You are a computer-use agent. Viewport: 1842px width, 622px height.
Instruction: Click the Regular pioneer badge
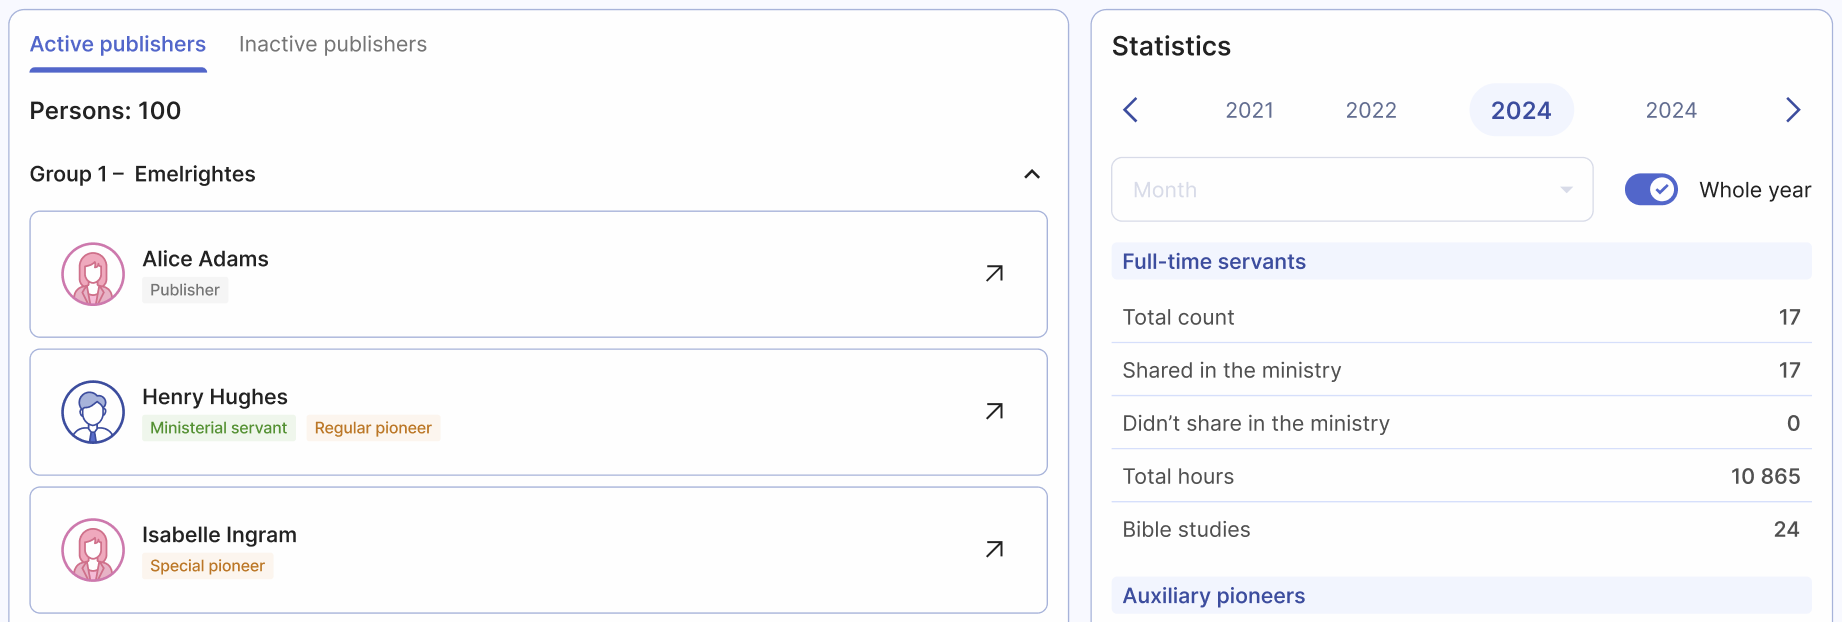point(373,428)
